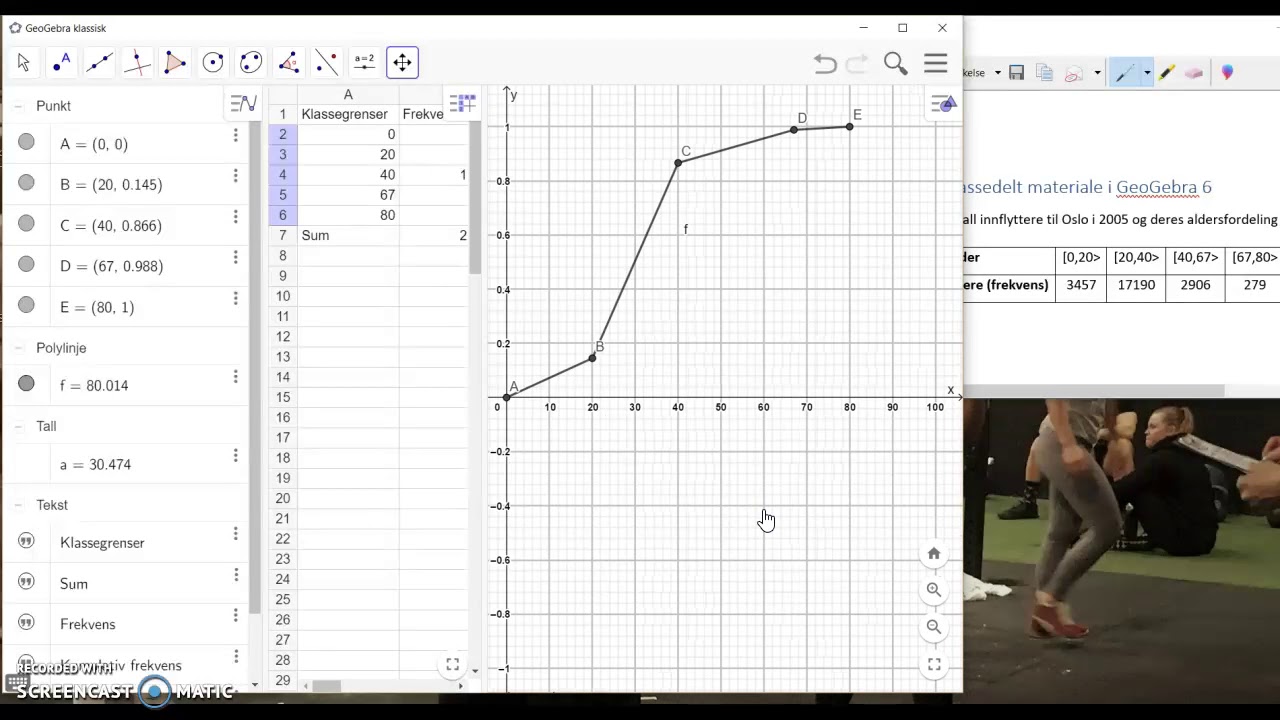Screen dimensions: 1280x720
Task: Toggle visibility of text Klassegrenser
Action: coord(26,541)
